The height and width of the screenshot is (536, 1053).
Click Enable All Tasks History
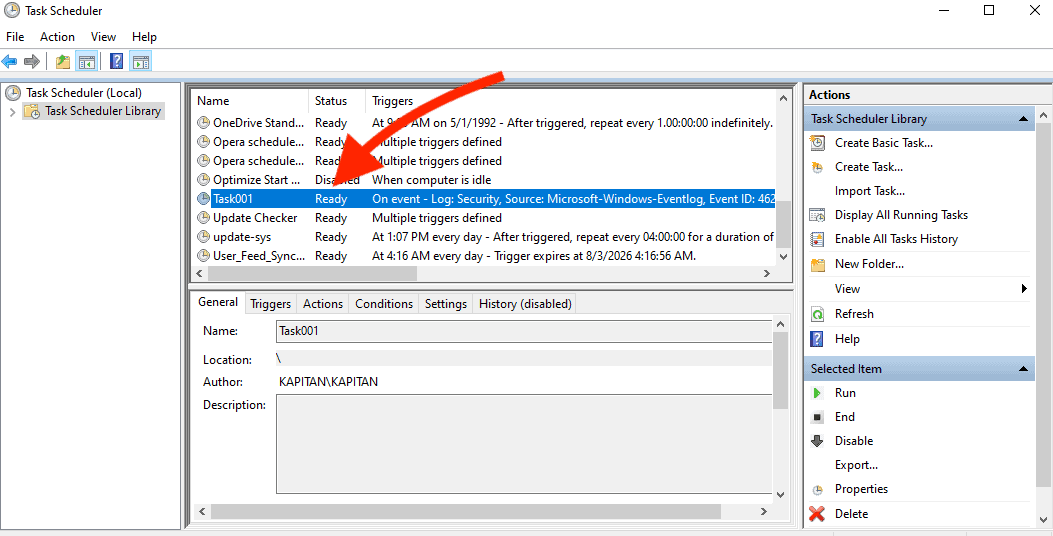pos(896,239)
